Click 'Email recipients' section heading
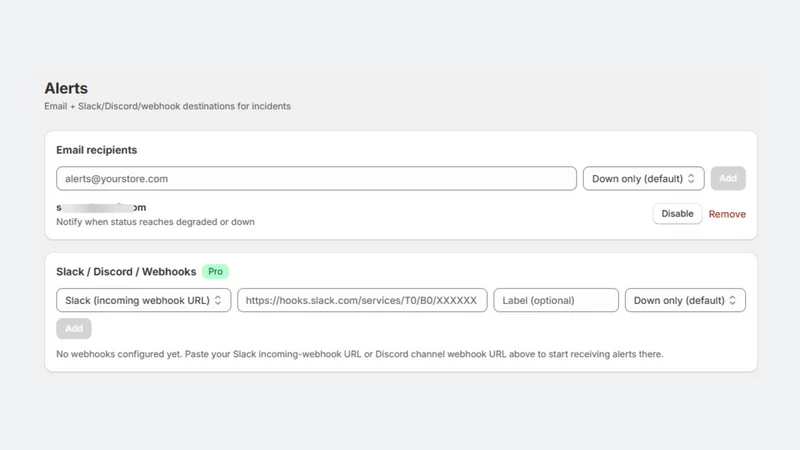Image resolution: width=800 pixels, height=450 pixels. point(96,150)
